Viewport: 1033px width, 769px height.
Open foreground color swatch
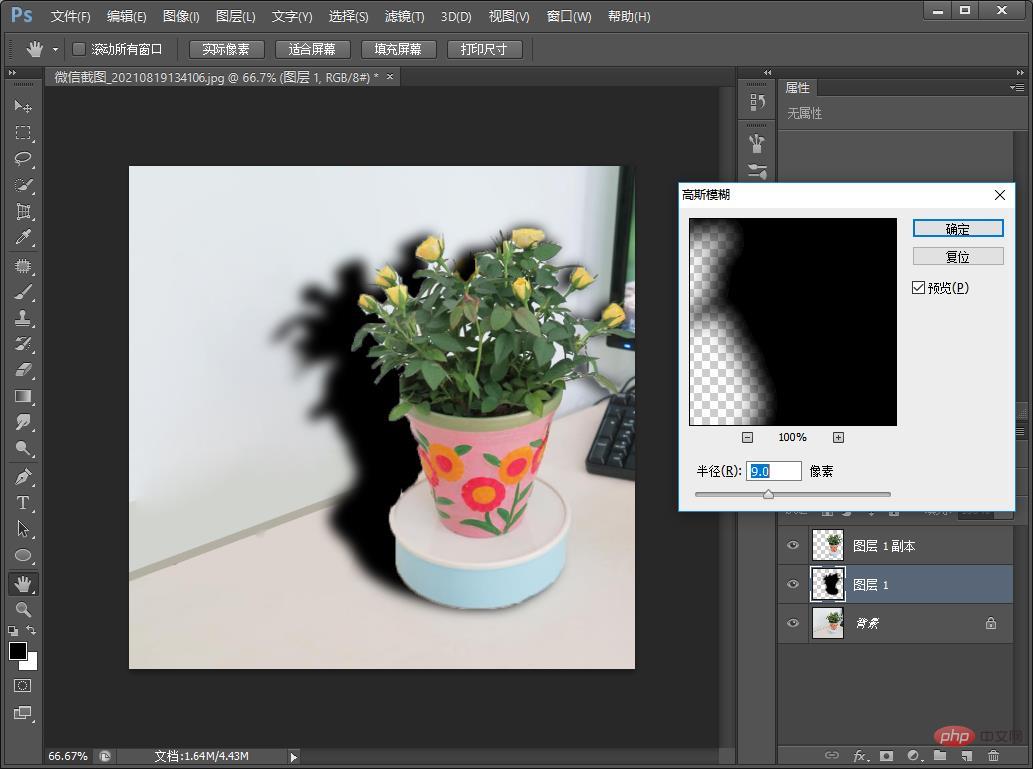[18, 650]
